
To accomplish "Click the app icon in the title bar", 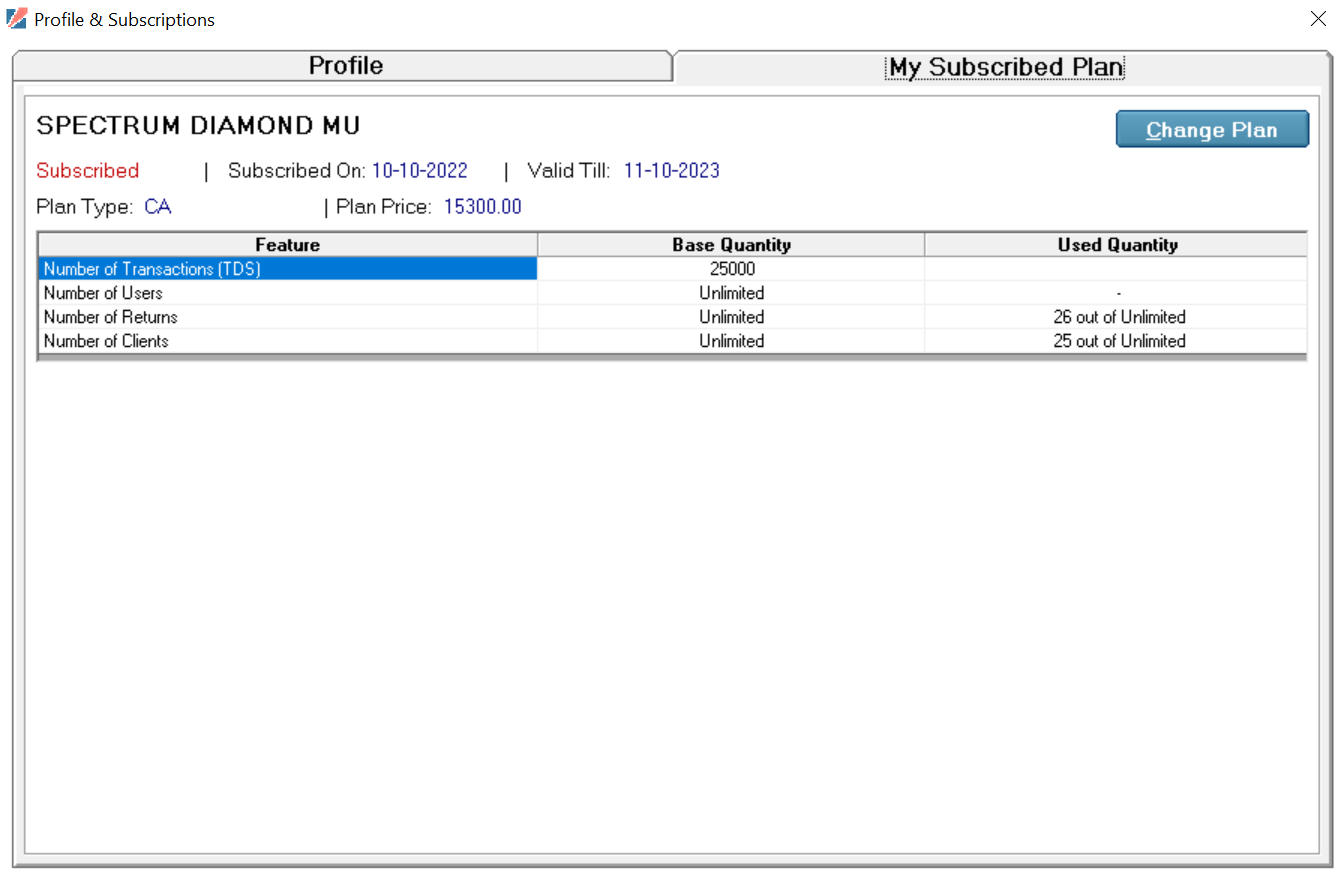I will click(16, 19).
